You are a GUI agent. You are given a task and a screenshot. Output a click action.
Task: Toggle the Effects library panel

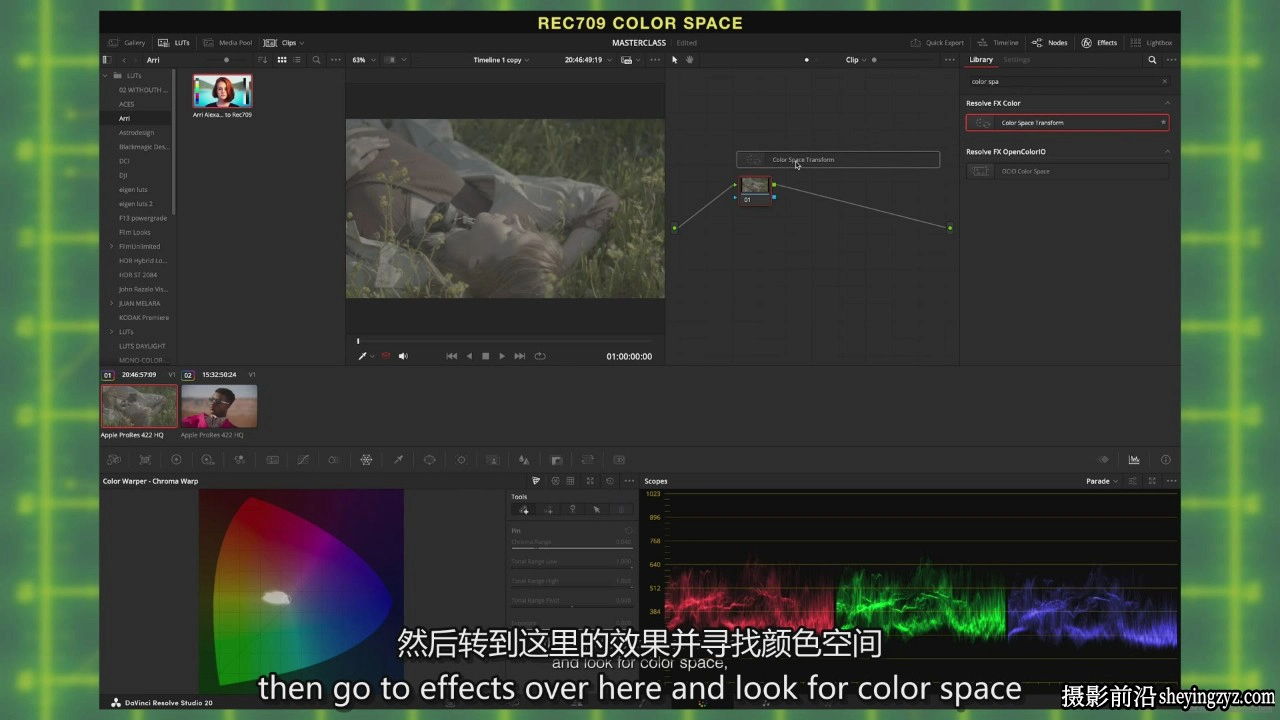pos(1099,43)
